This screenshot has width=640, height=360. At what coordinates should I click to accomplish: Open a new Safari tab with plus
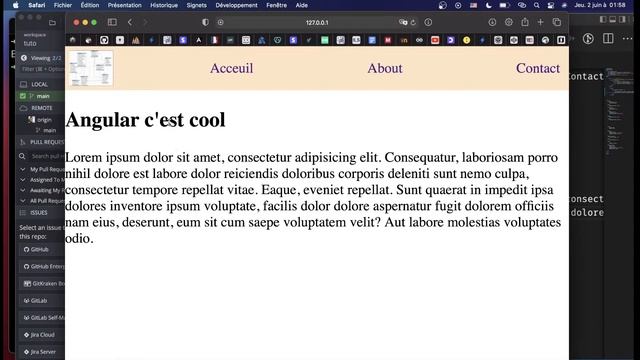tap(540, 22)
